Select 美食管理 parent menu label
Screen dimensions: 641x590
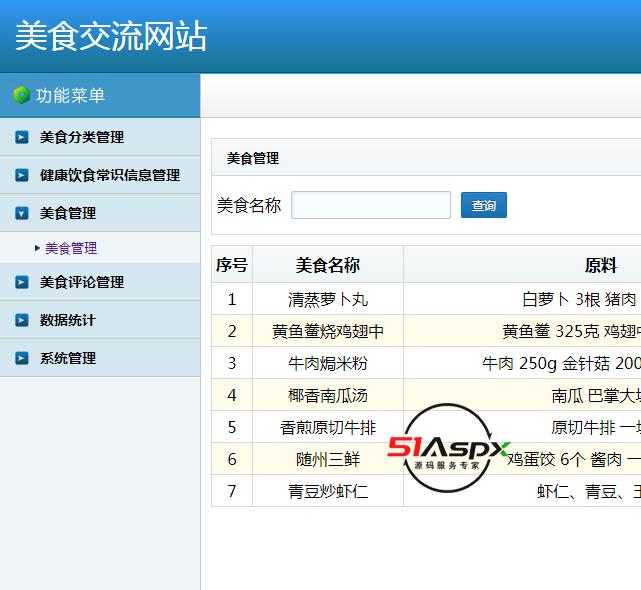point(68,213)
